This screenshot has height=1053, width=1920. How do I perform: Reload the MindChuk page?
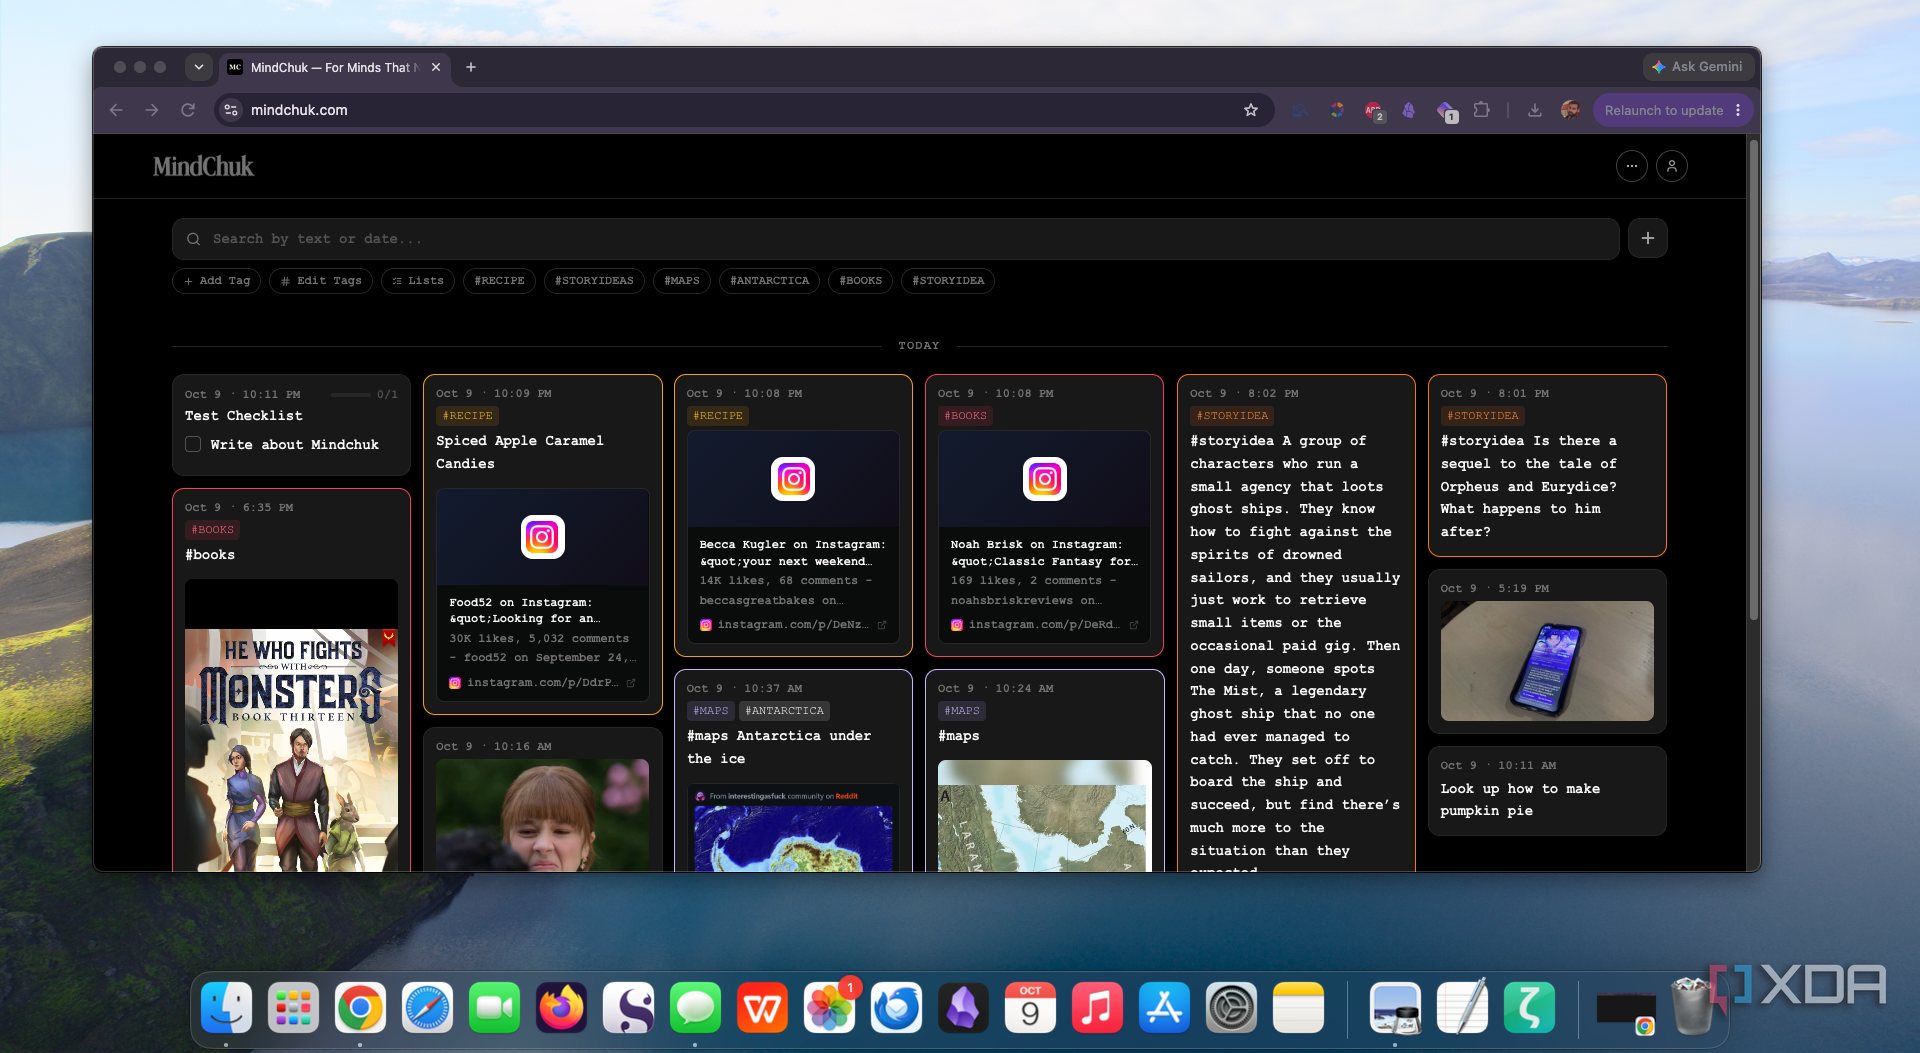(x=188, y=110)
